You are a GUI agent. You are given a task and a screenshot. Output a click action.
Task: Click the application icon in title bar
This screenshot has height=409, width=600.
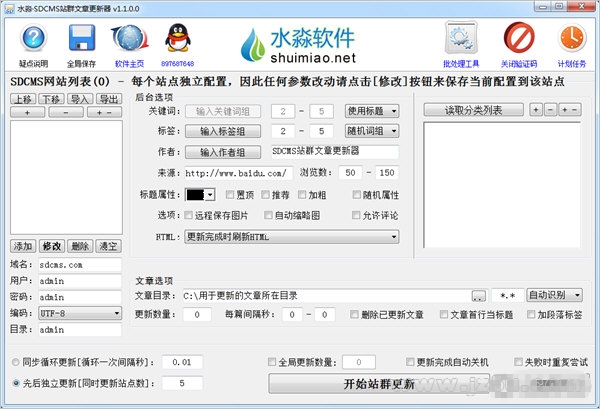click(9, 8)
